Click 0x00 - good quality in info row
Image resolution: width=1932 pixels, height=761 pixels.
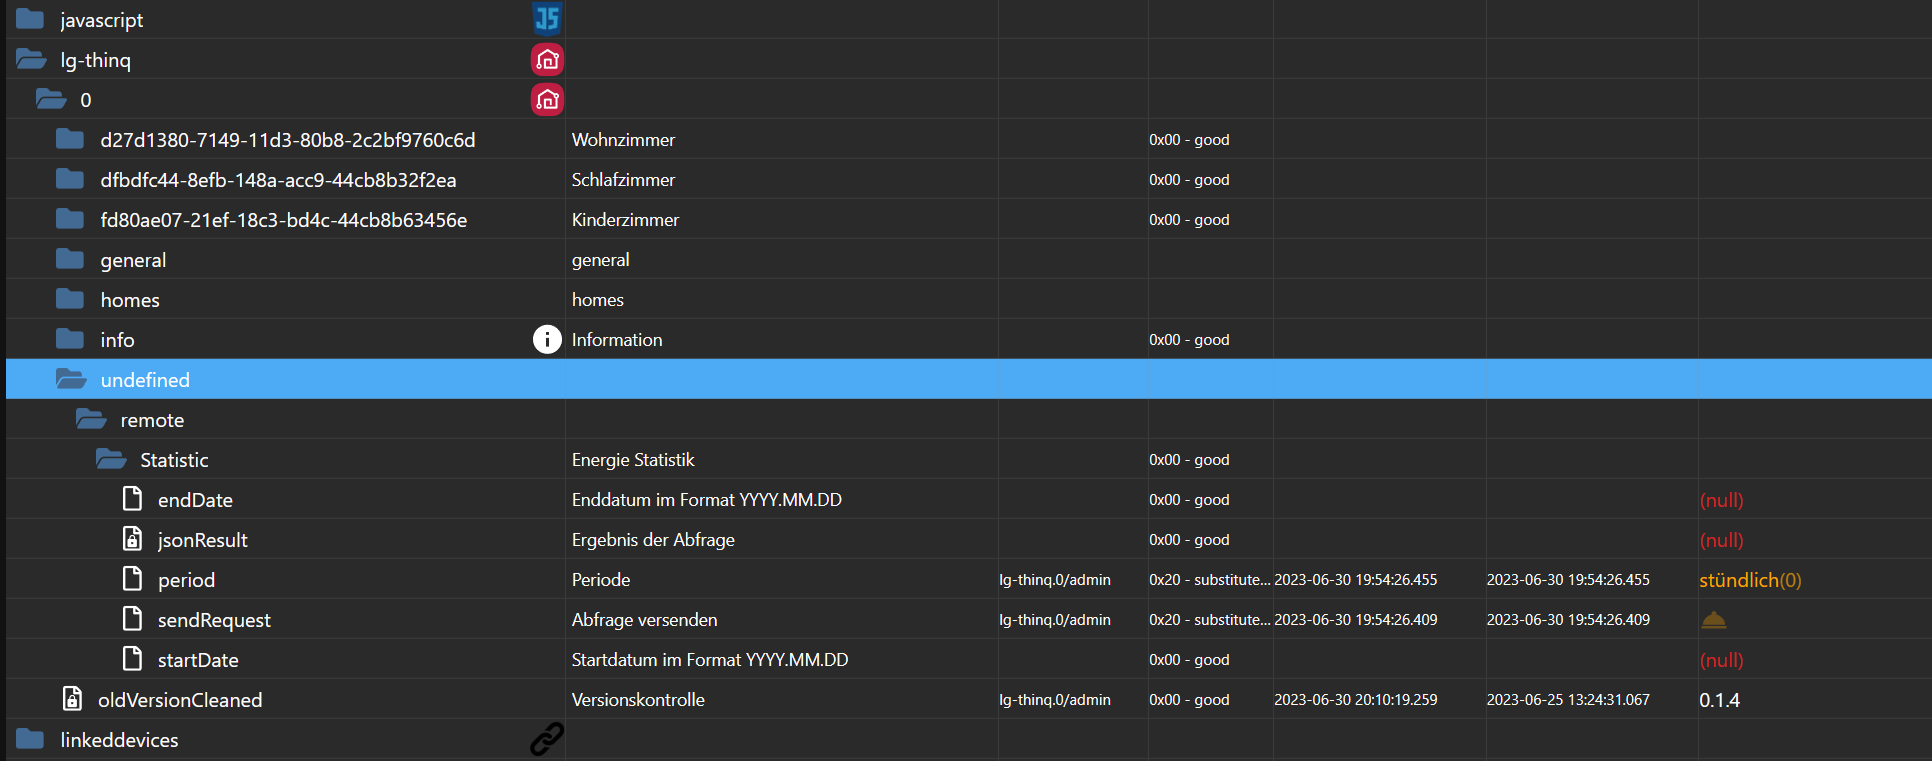point(1189,340)
